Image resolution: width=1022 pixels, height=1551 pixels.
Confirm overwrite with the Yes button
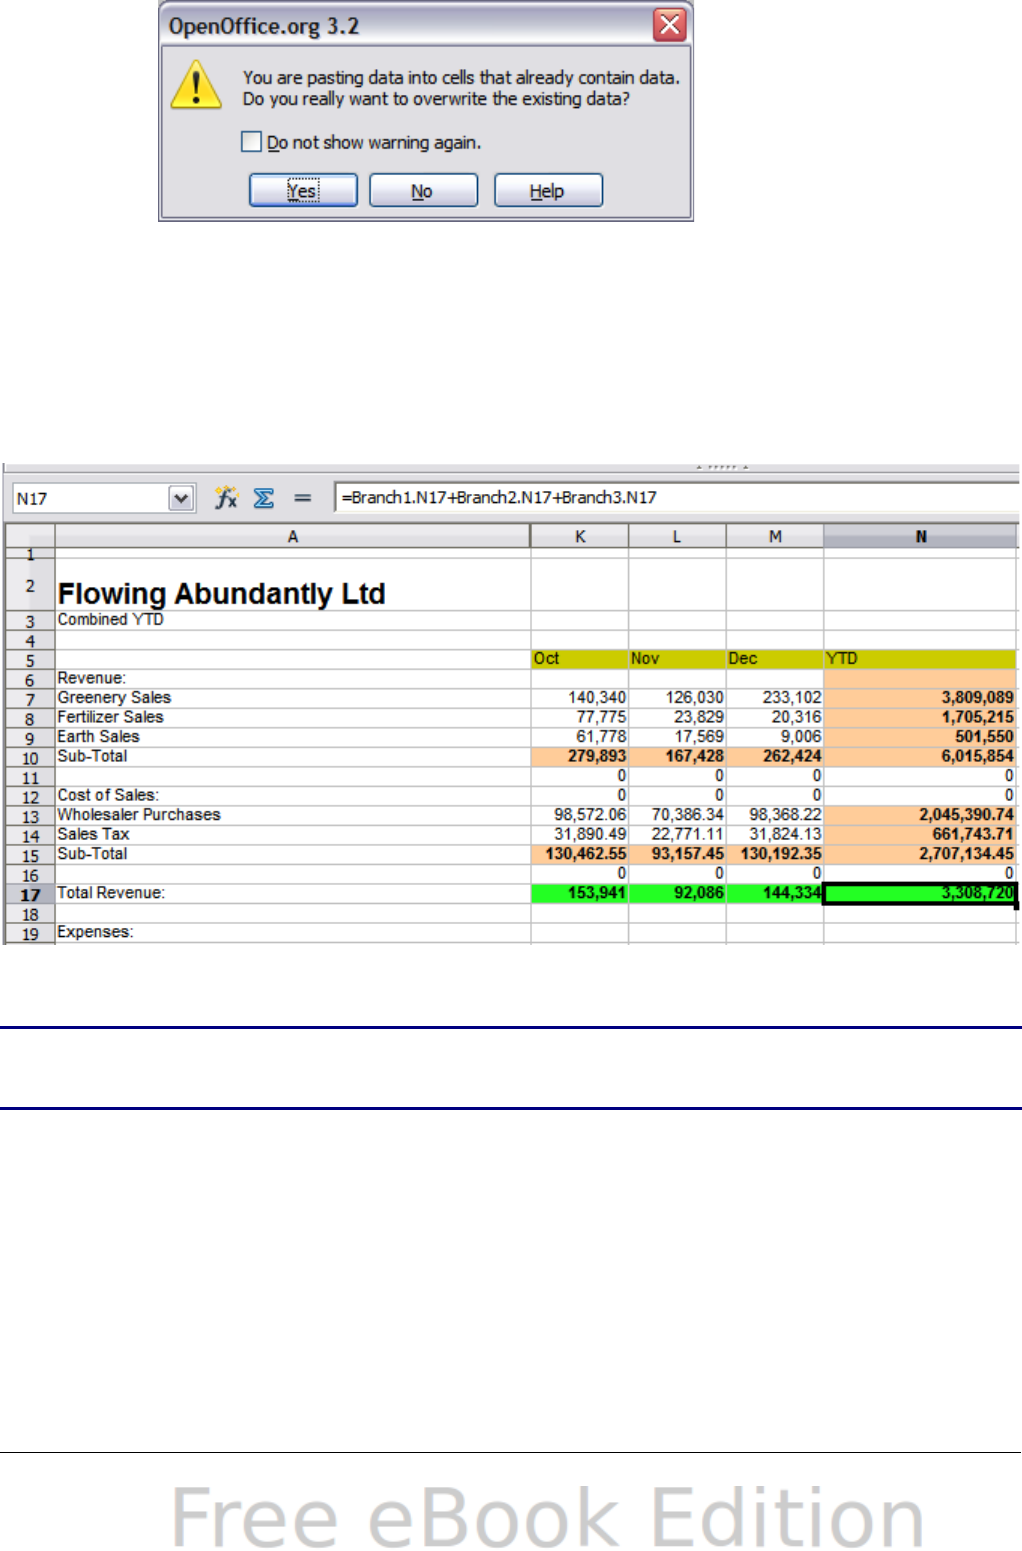(303, 190)
